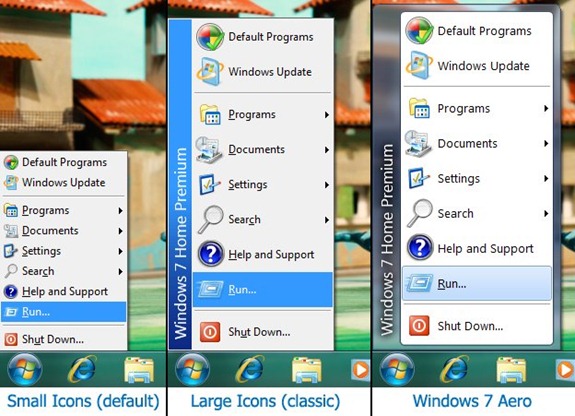Click Windows Update icon in Large Icons menu
575x416 pixels.
(x=210, y=72)
